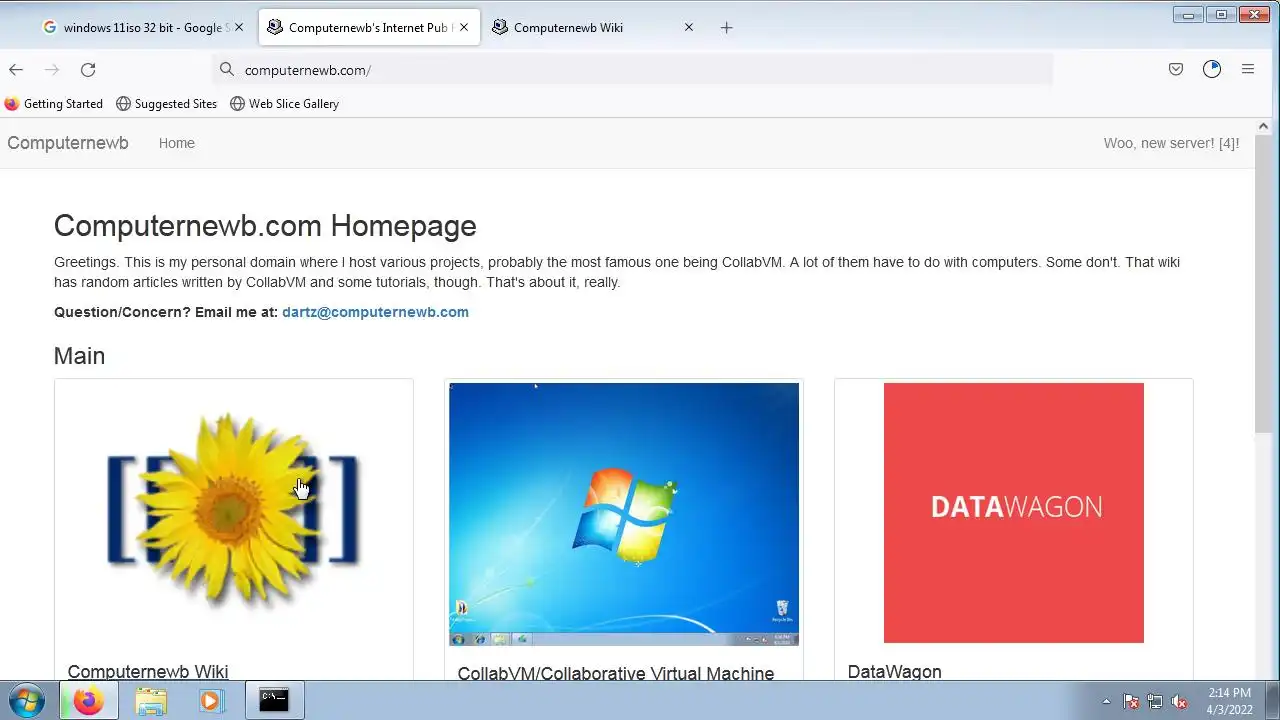Close the Google Search tab
This screenshot has width=1280, height=720.
239,27
